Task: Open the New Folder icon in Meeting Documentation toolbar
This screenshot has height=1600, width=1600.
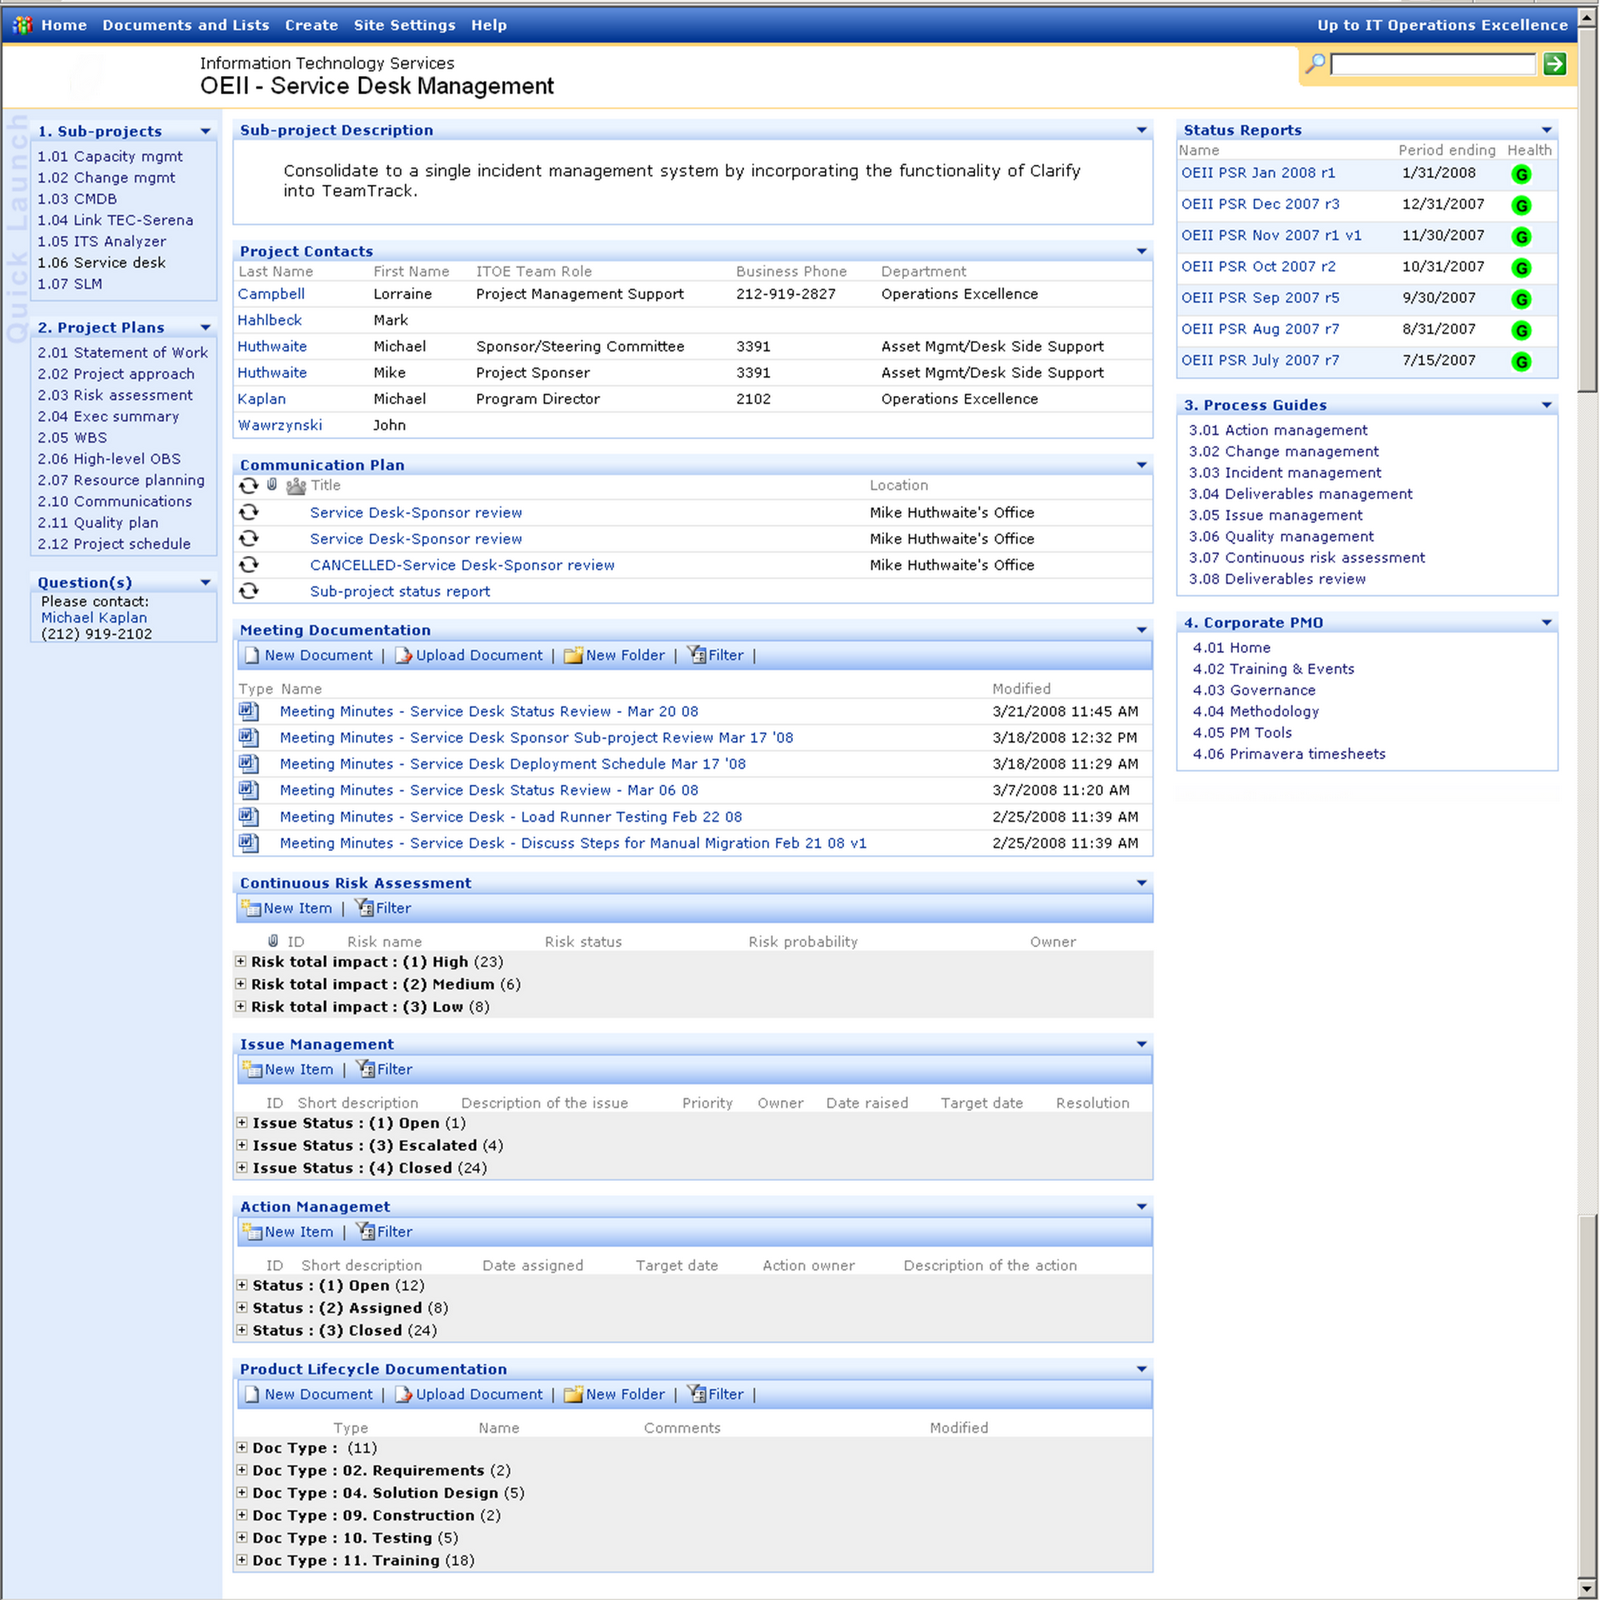Action: 572,655
